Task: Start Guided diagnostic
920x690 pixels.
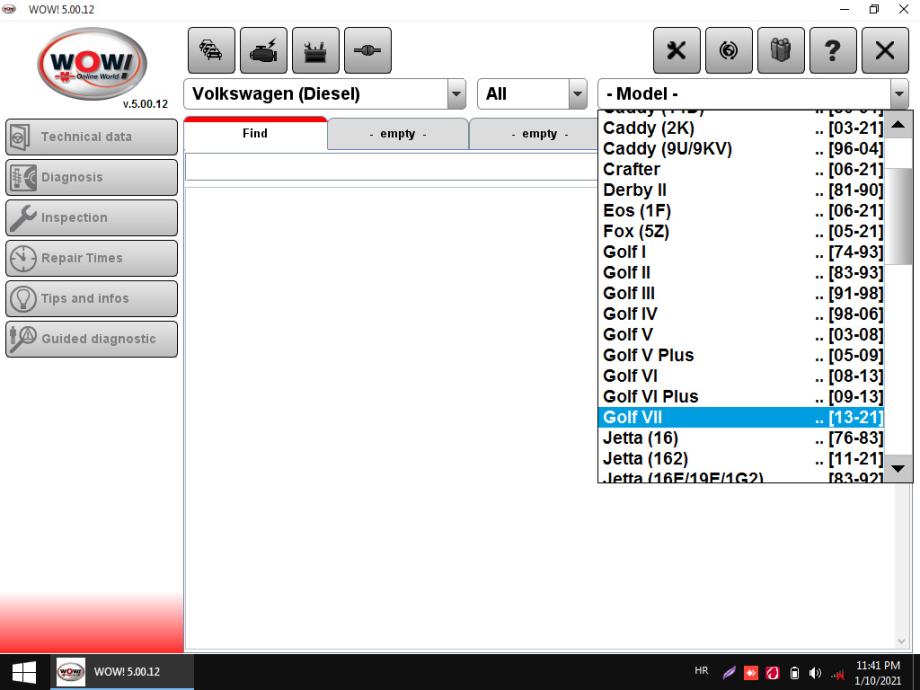Action: pos(92,339)
